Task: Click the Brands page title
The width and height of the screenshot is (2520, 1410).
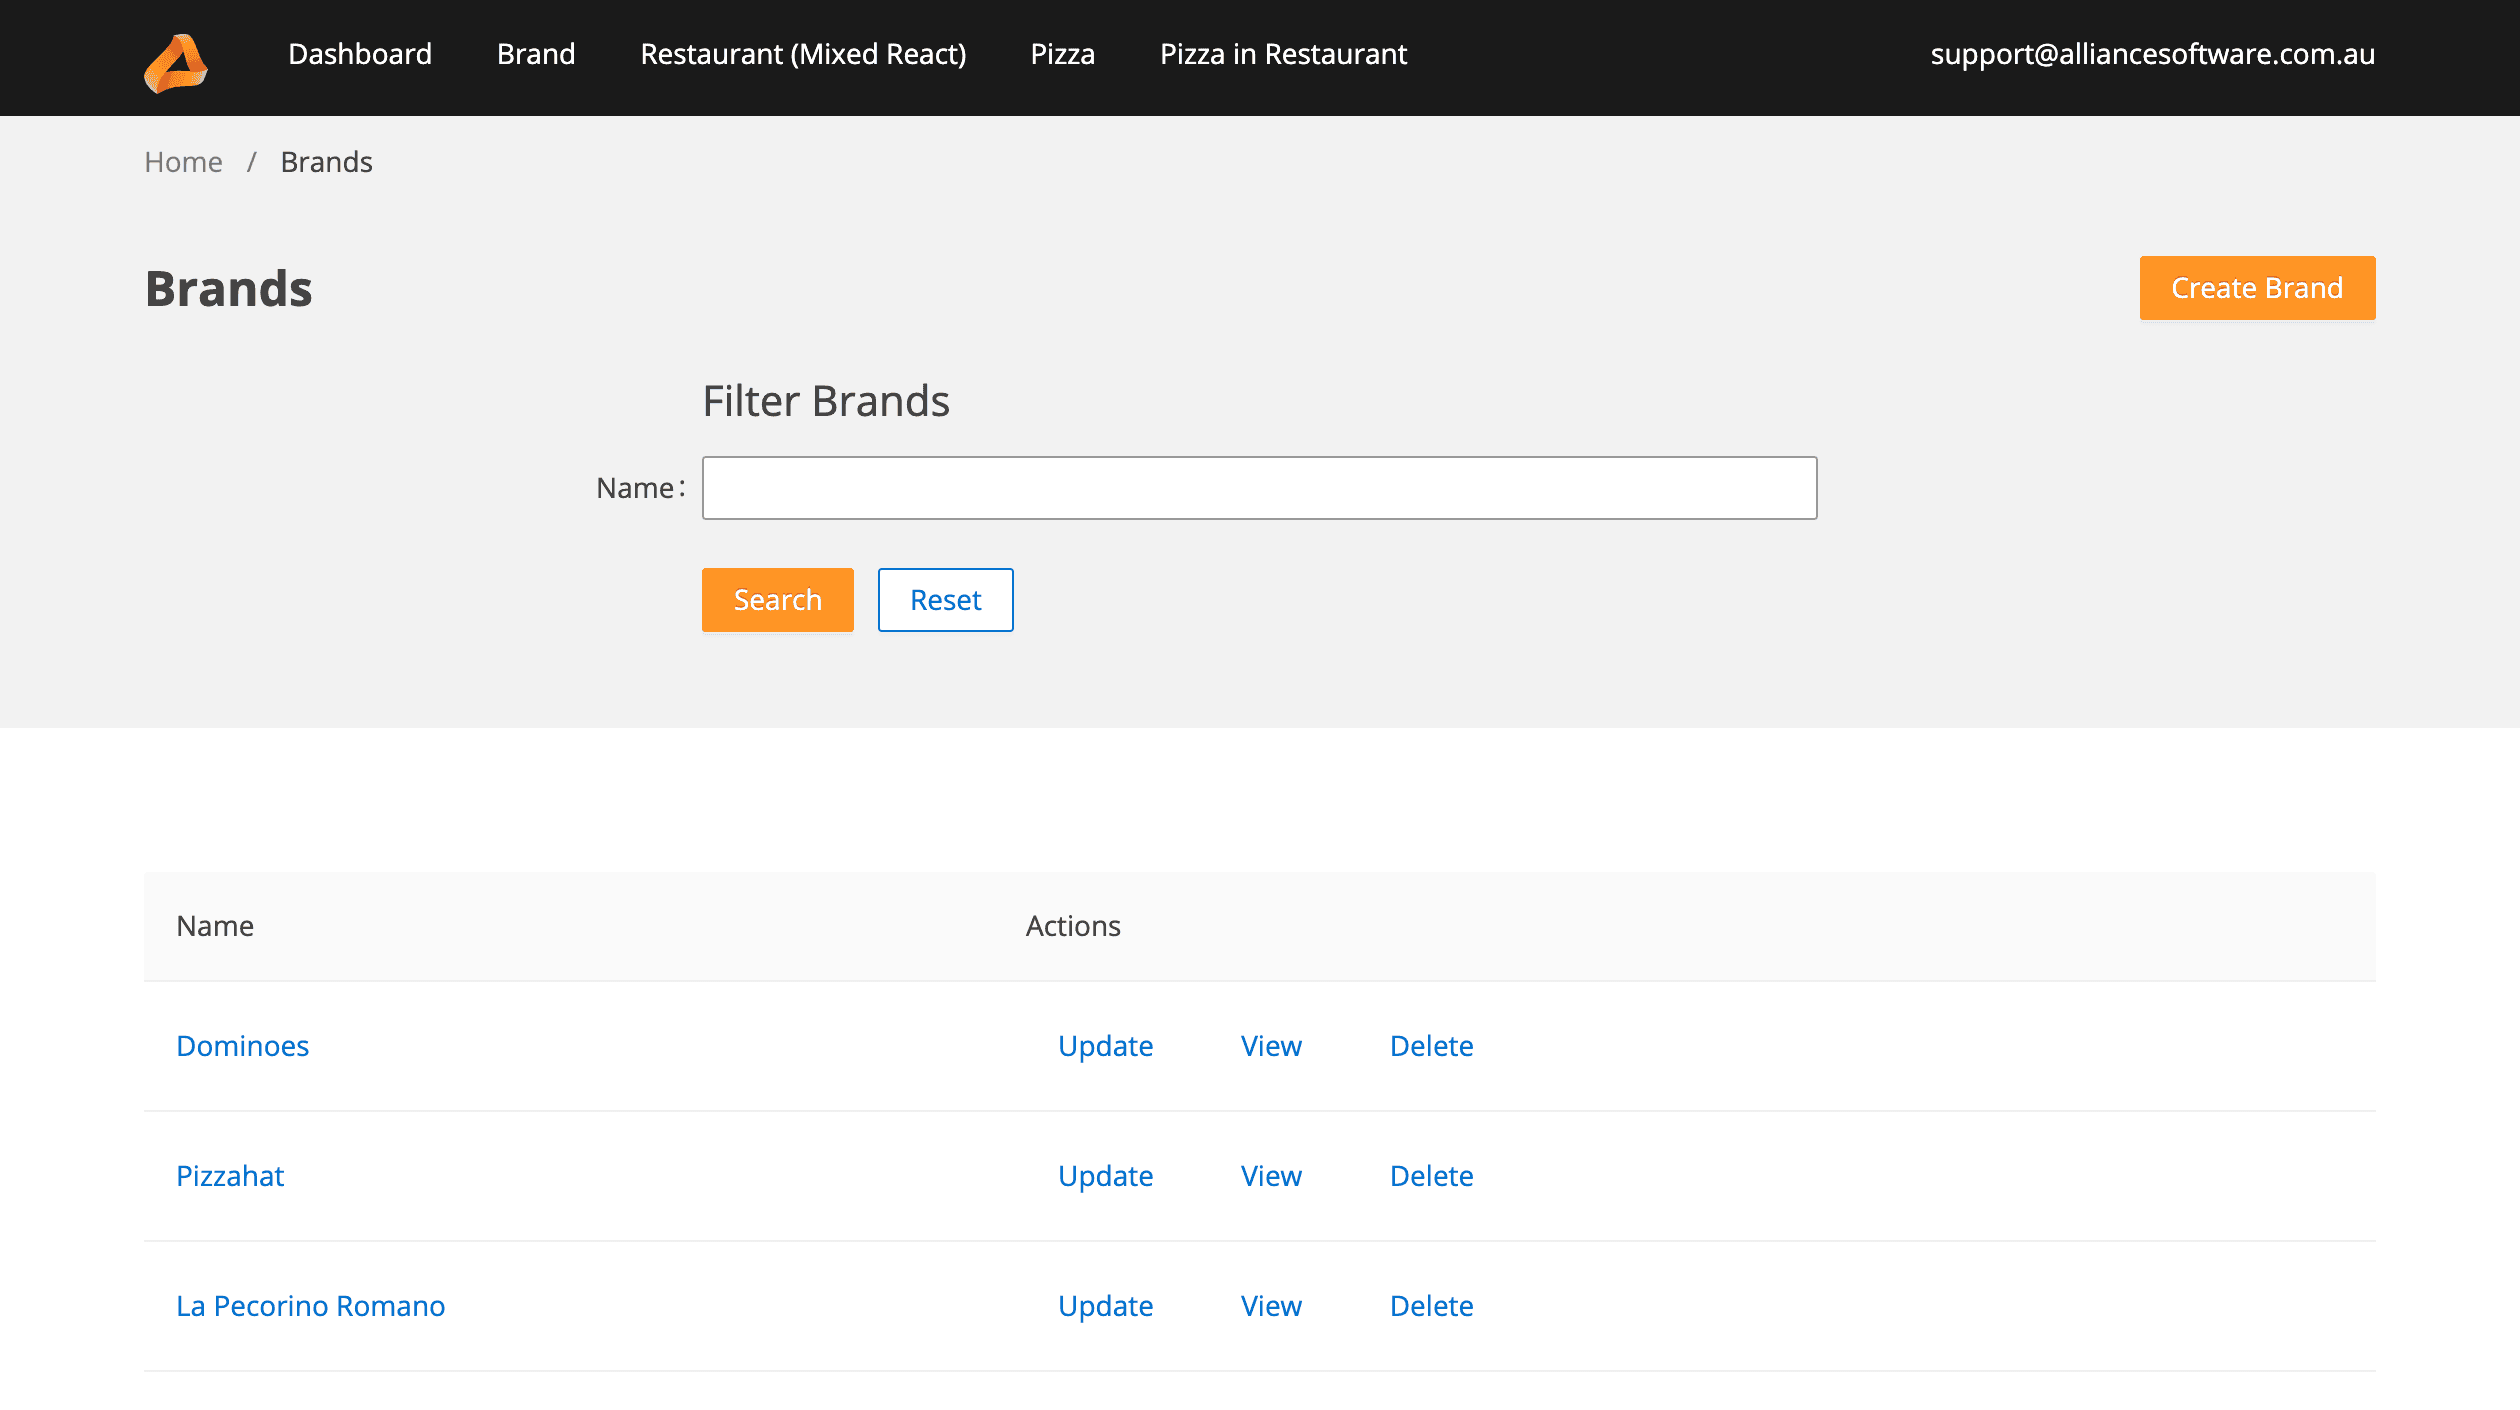Action: pos(229,289)
